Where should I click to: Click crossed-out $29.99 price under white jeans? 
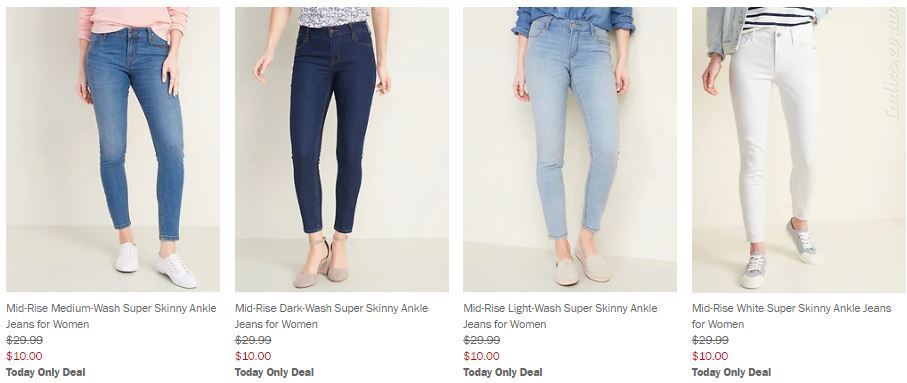point(710,340)
